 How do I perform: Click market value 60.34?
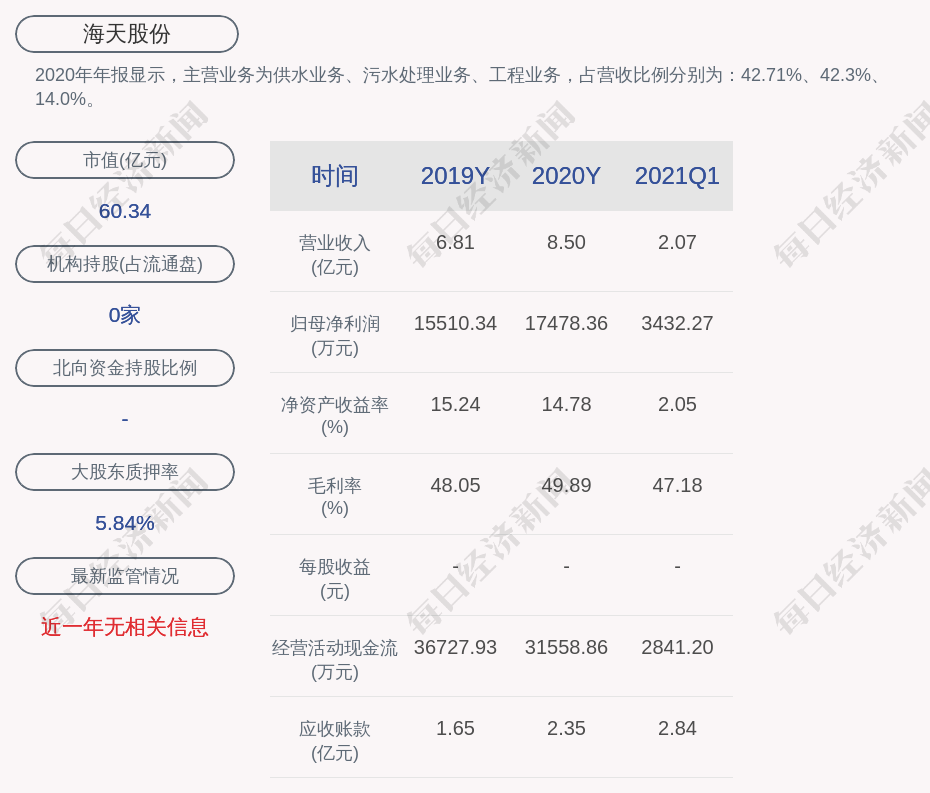click(x=125, y=211)
